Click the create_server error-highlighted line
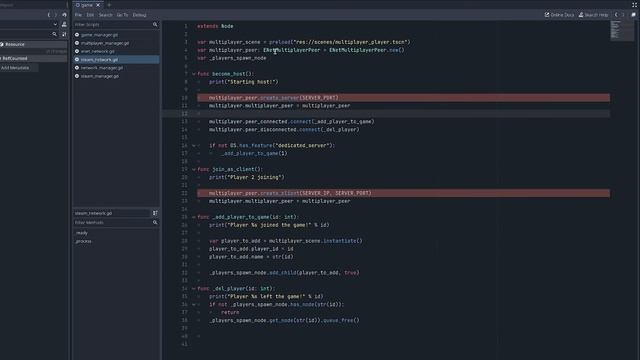The width and height of the screenshot is (640, 360). pyautogui.click(x=403, y=98)
